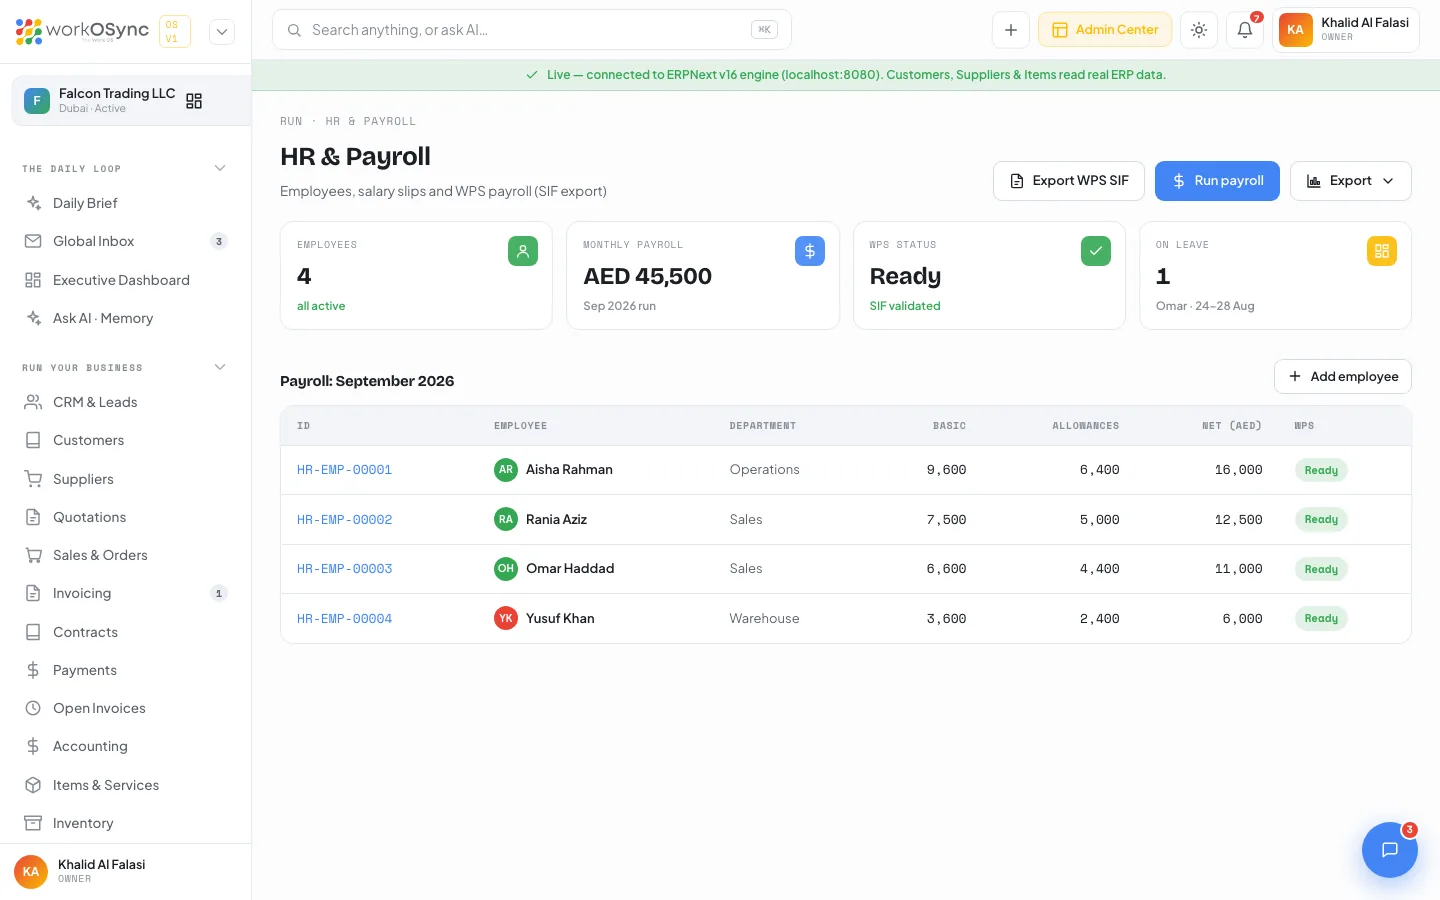Click the Inventory archive icon

click(x=33, y=823)
